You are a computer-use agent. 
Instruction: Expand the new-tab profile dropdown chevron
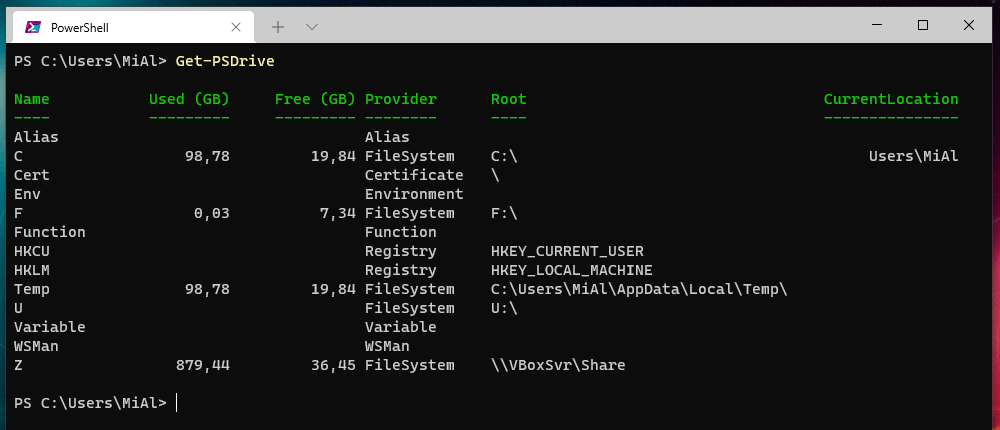tap(311, 26)
